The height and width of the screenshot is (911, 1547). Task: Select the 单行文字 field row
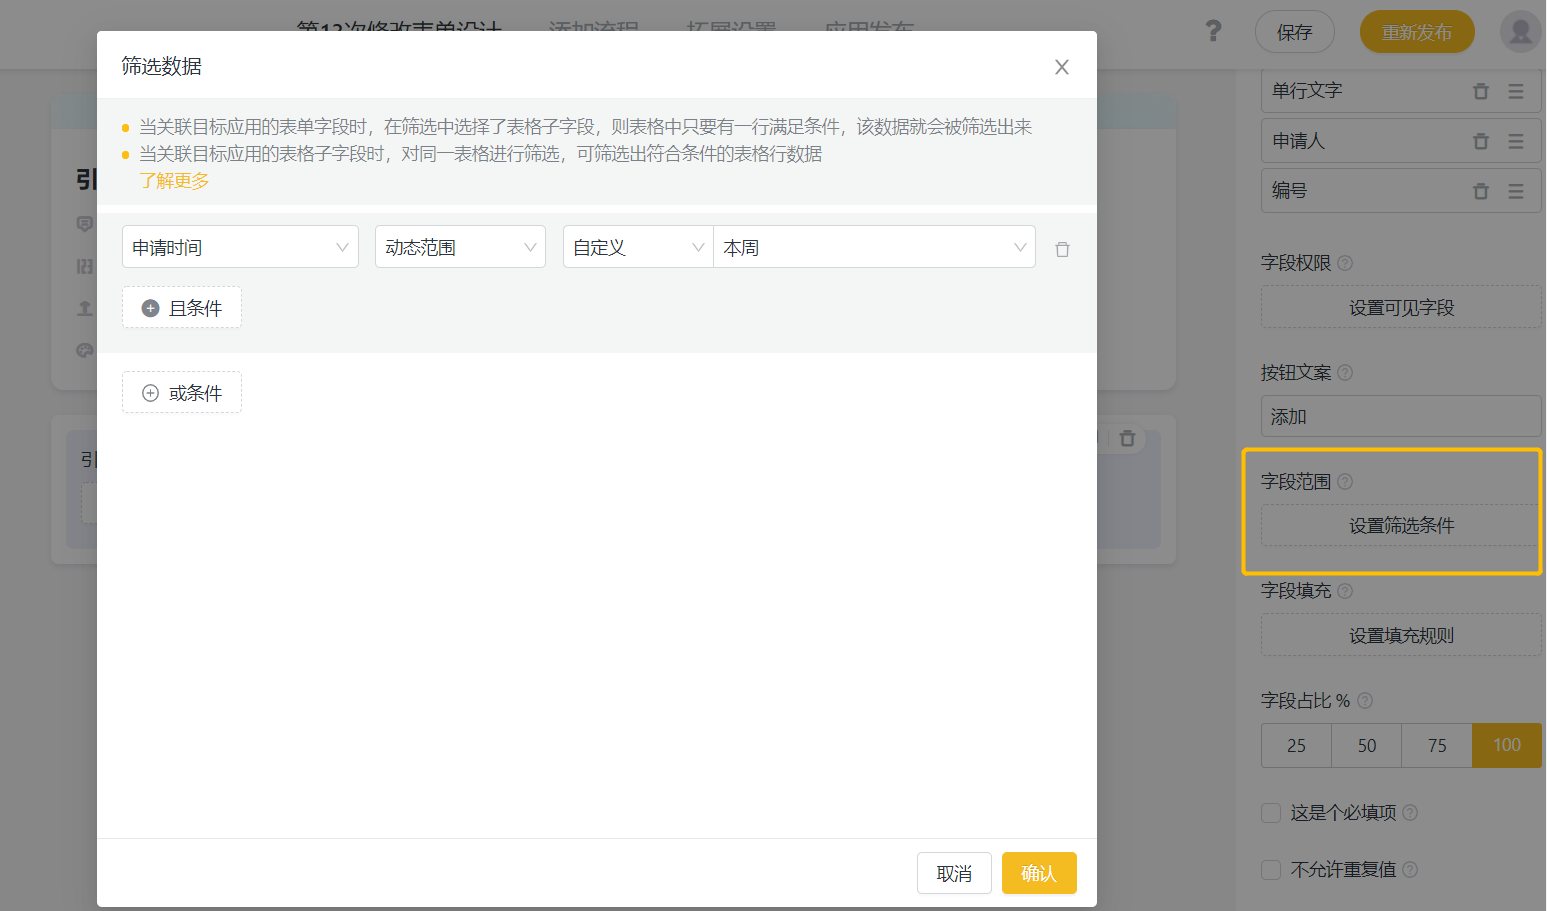point(1401,91)
